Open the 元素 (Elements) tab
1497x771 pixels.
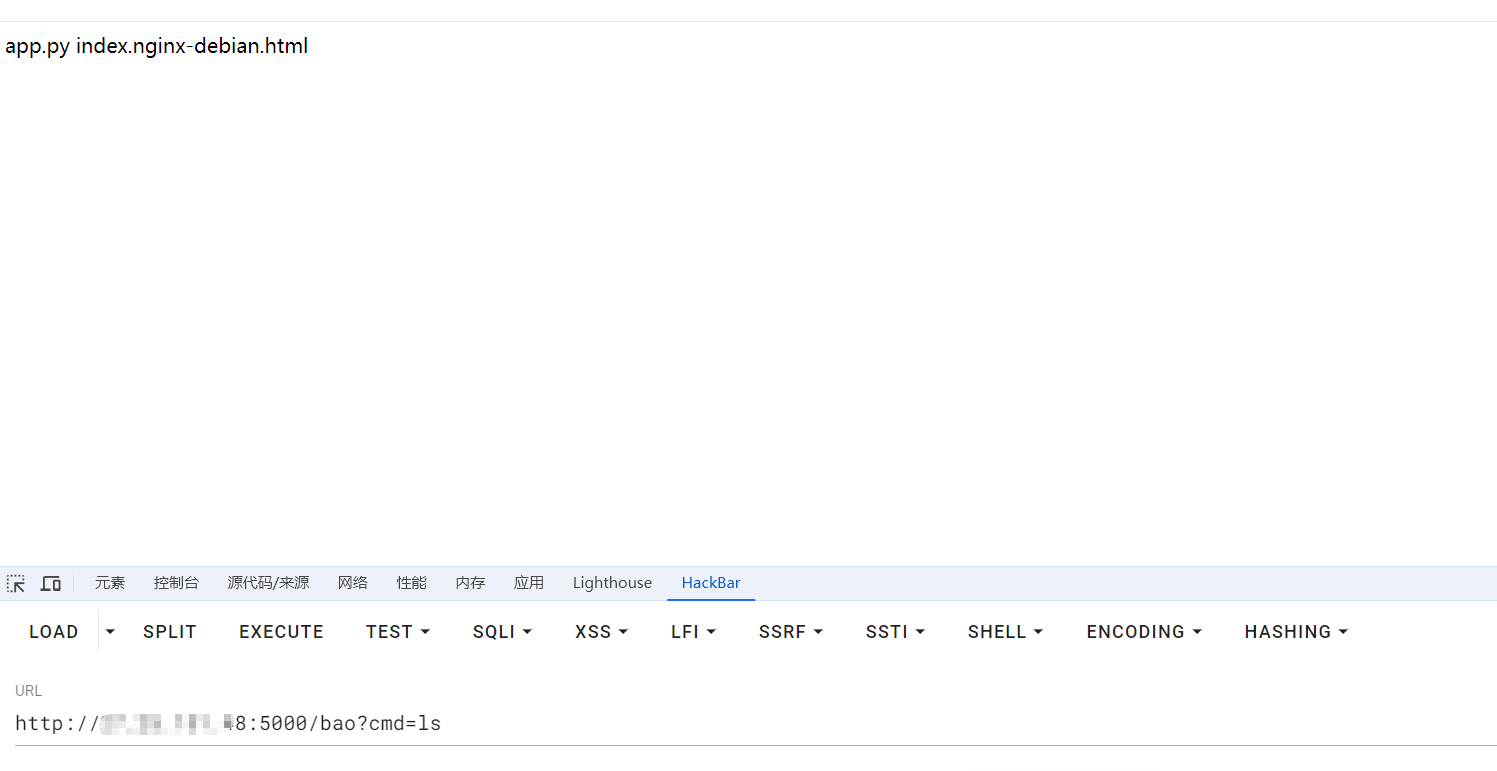click(110, 583)
